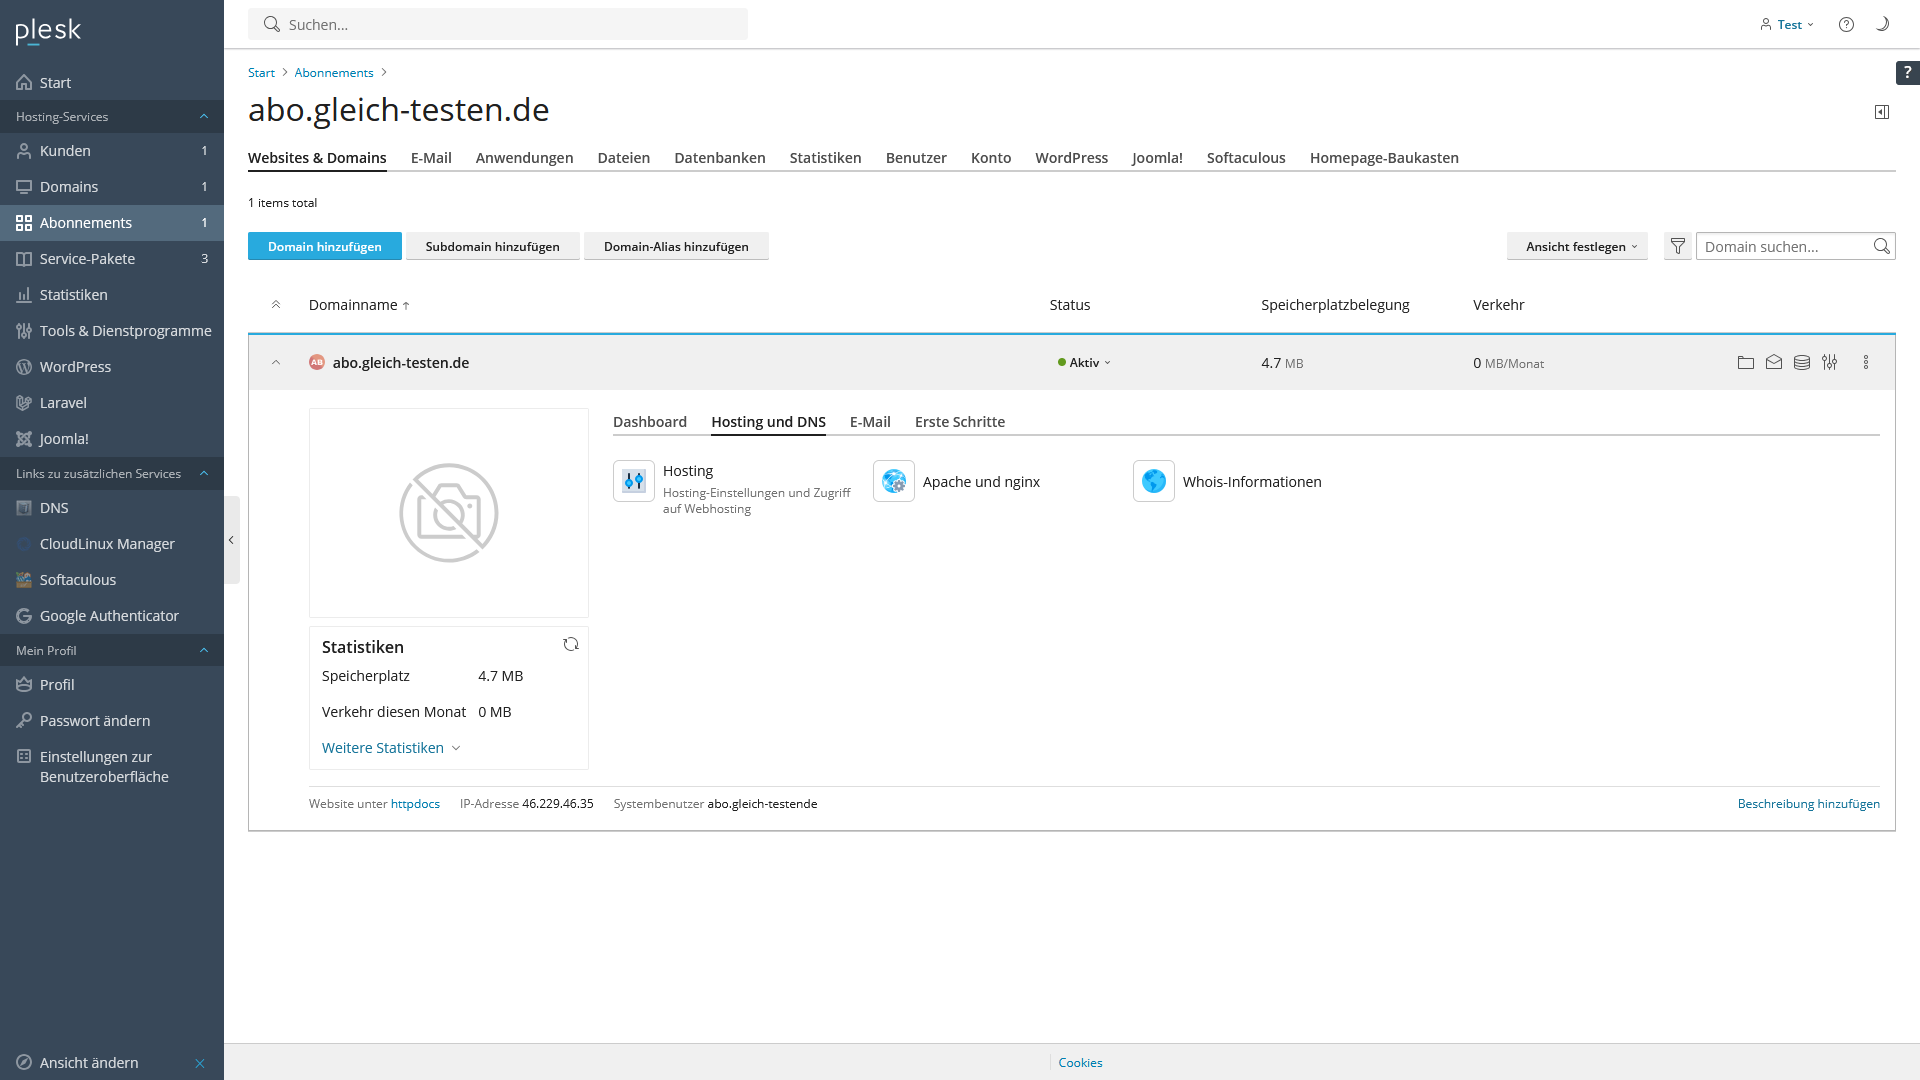Open the Whois-Informationen icon

pos(1153,482)
